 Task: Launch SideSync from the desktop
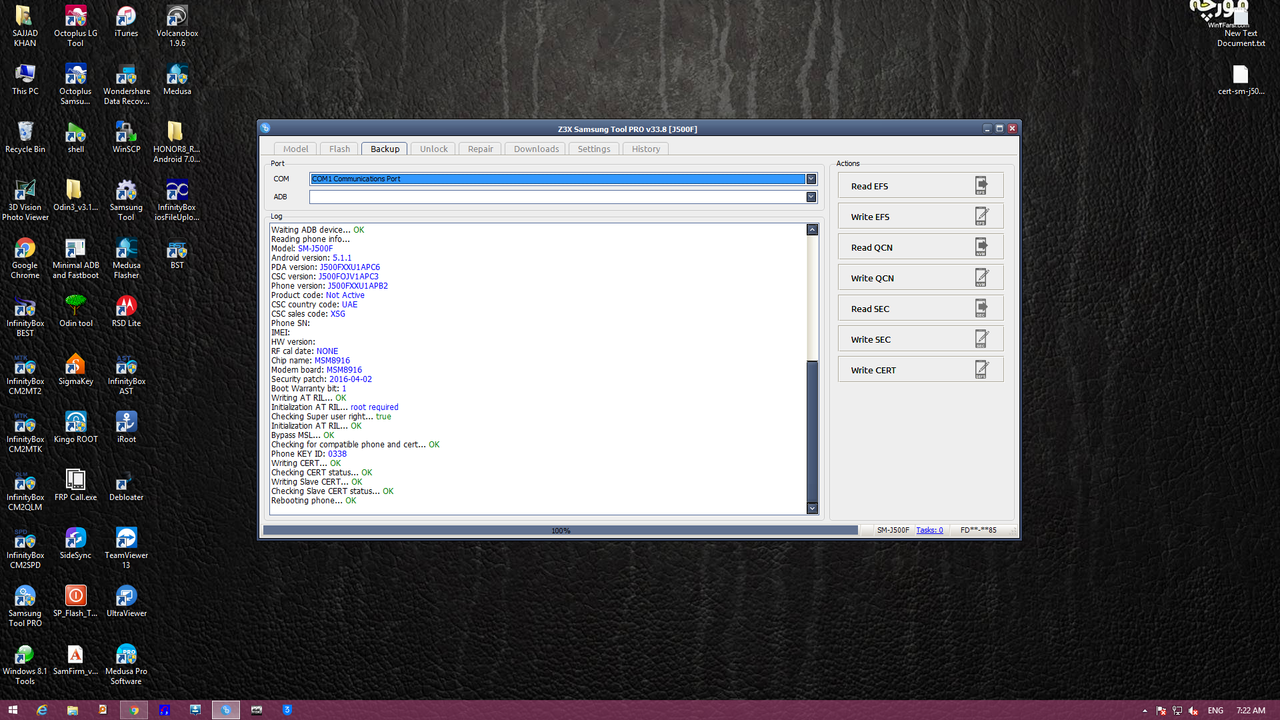[75, 543]
